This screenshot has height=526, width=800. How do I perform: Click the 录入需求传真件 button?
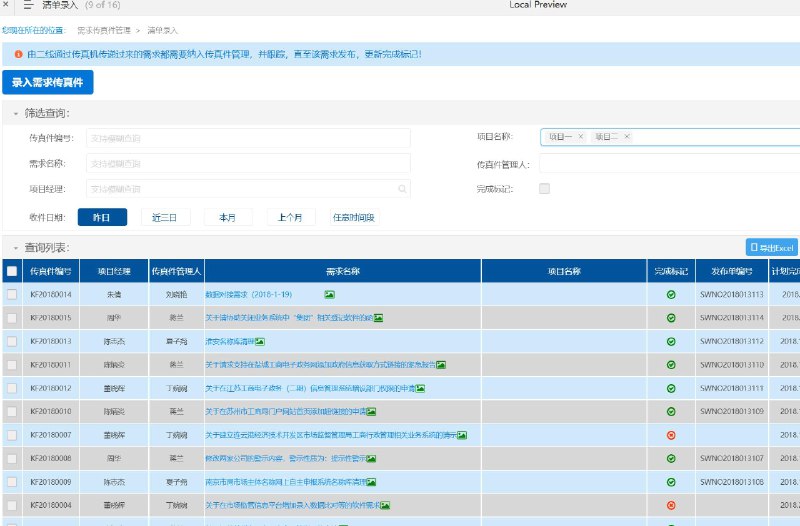47,82
